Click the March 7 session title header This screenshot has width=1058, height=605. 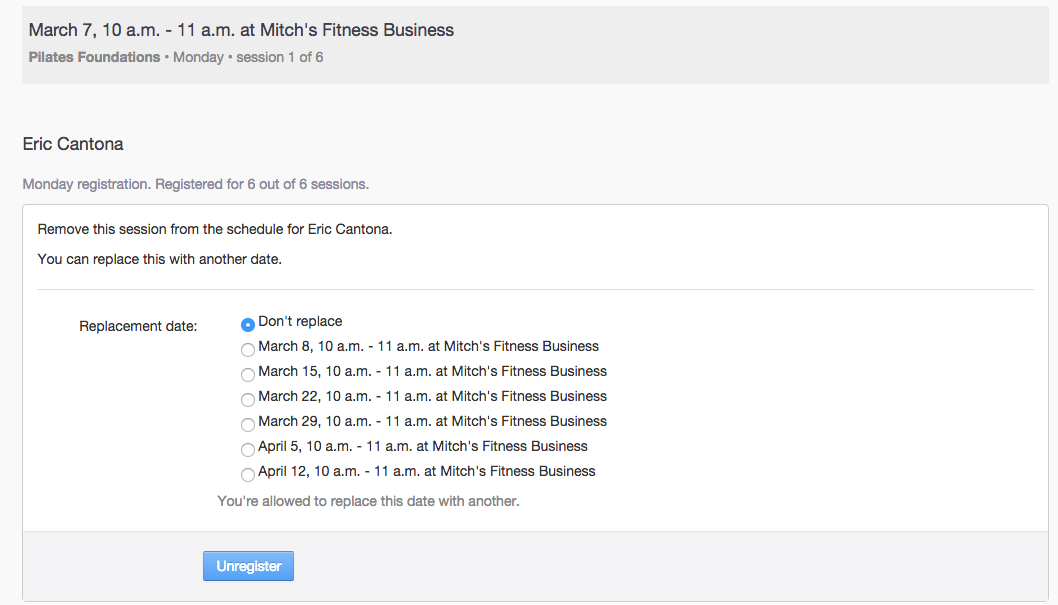241,30
